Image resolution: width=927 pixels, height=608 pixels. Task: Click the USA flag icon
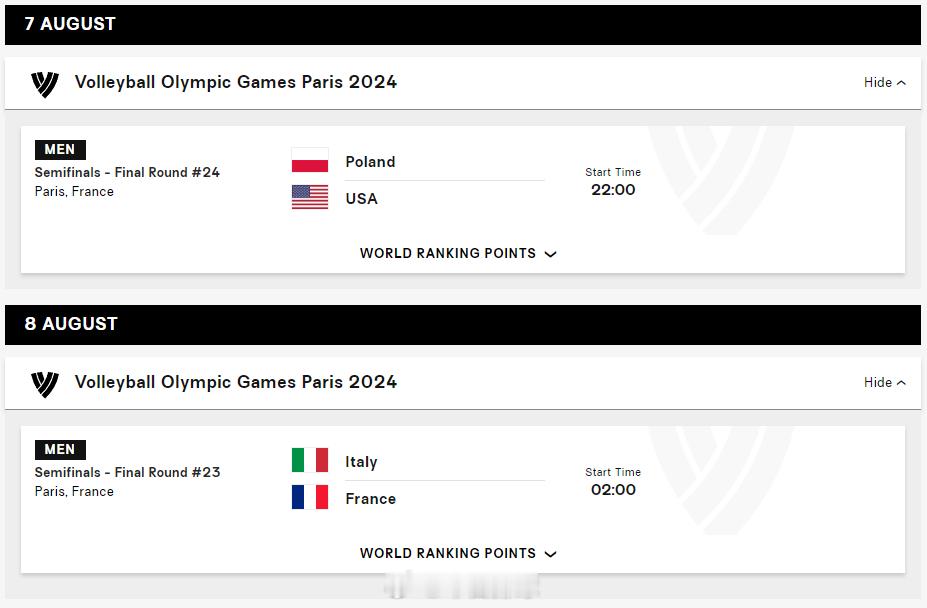click(310, 197)
